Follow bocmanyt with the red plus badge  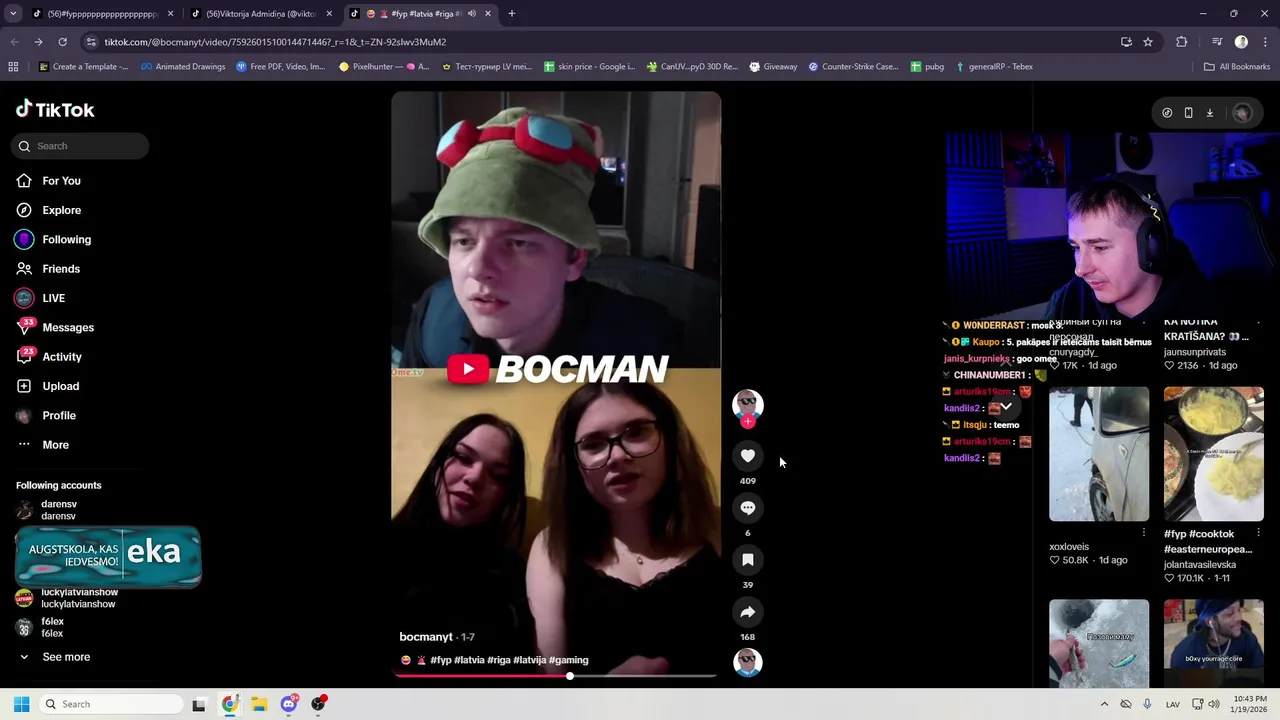[x=748, y=422]
